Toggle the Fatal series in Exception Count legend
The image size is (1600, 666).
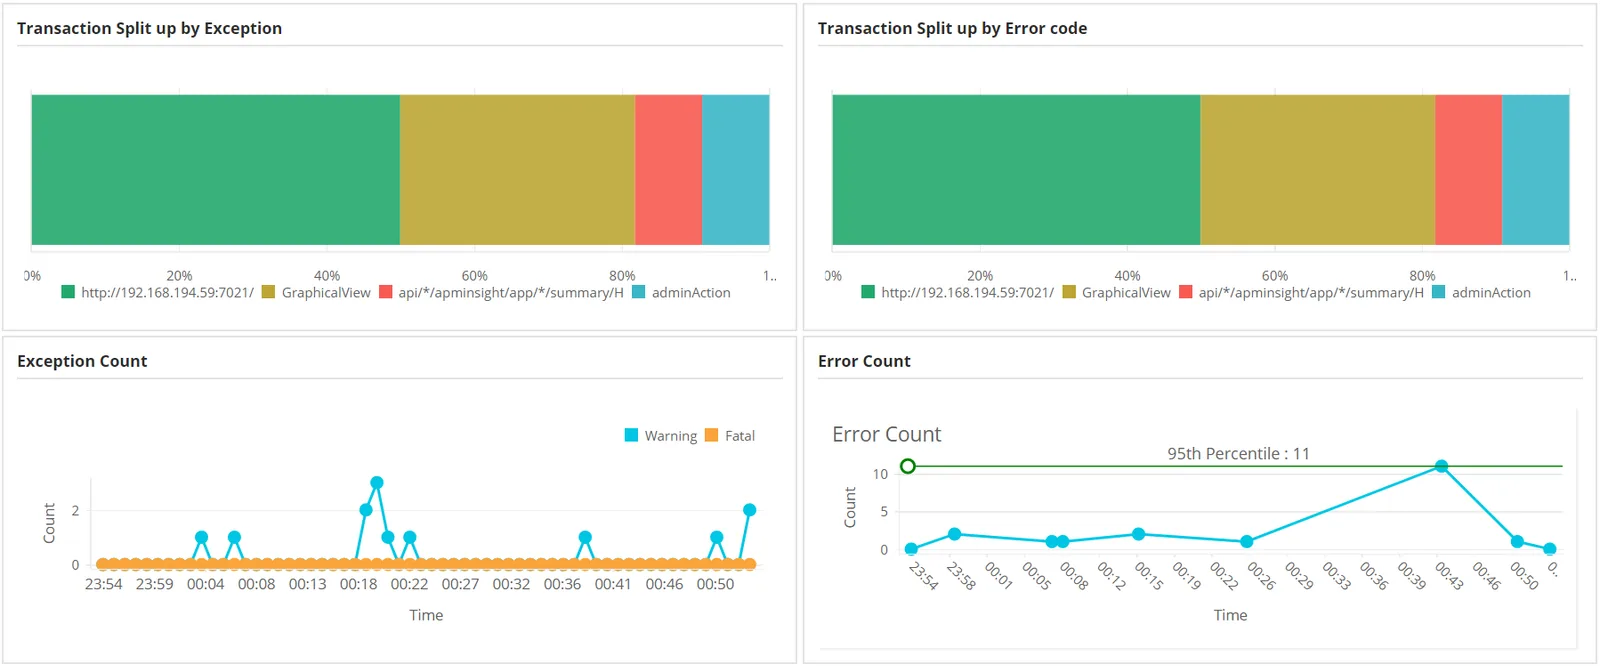(730, 436)
